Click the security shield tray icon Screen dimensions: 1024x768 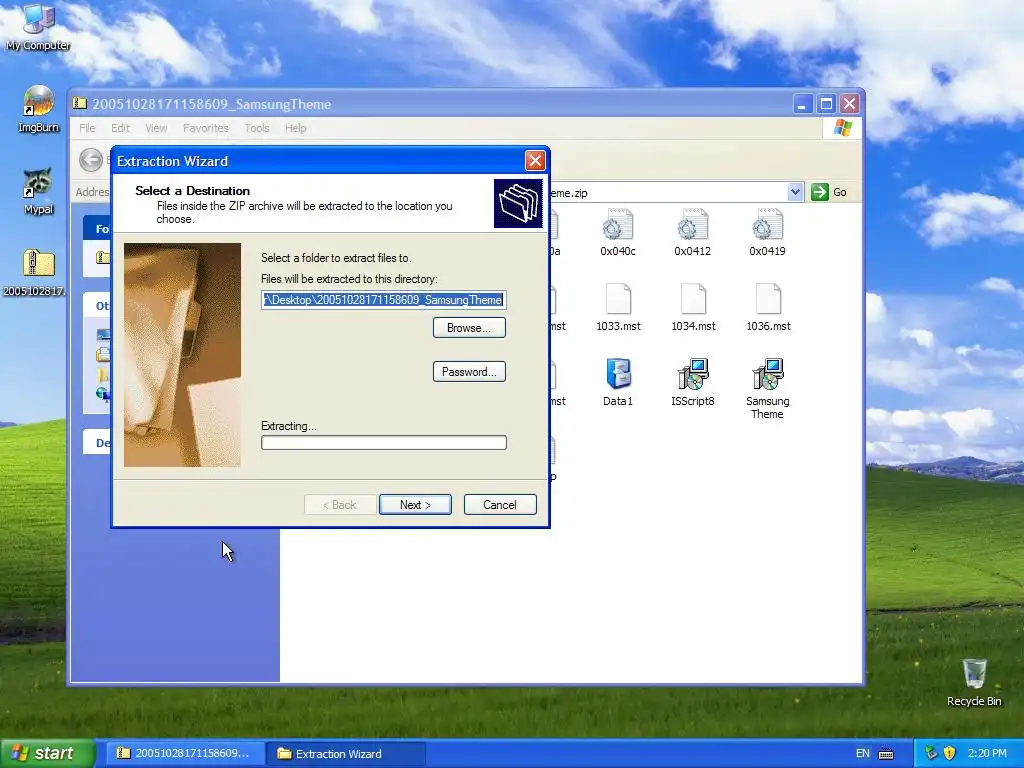[x=949, y=753]
